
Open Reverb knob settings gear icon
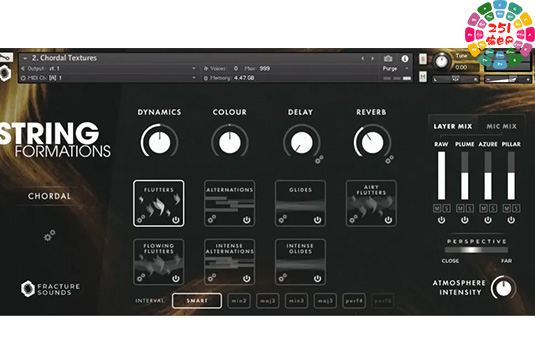(390, 159)
